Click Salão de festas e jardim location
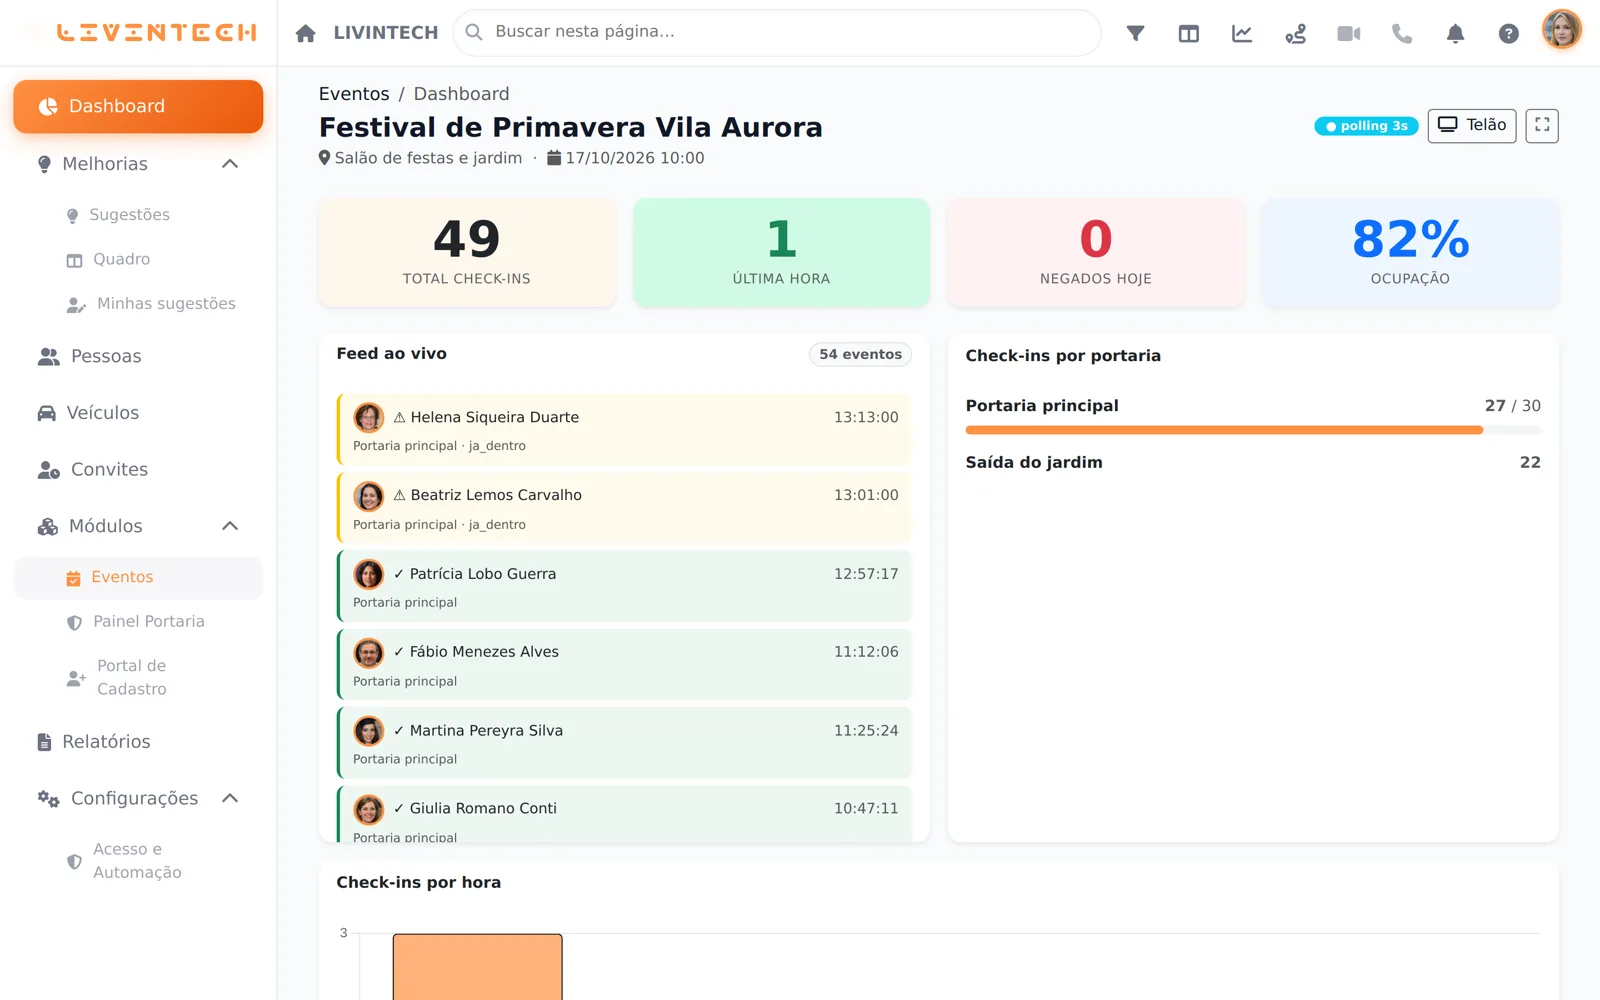 (420, 158)
